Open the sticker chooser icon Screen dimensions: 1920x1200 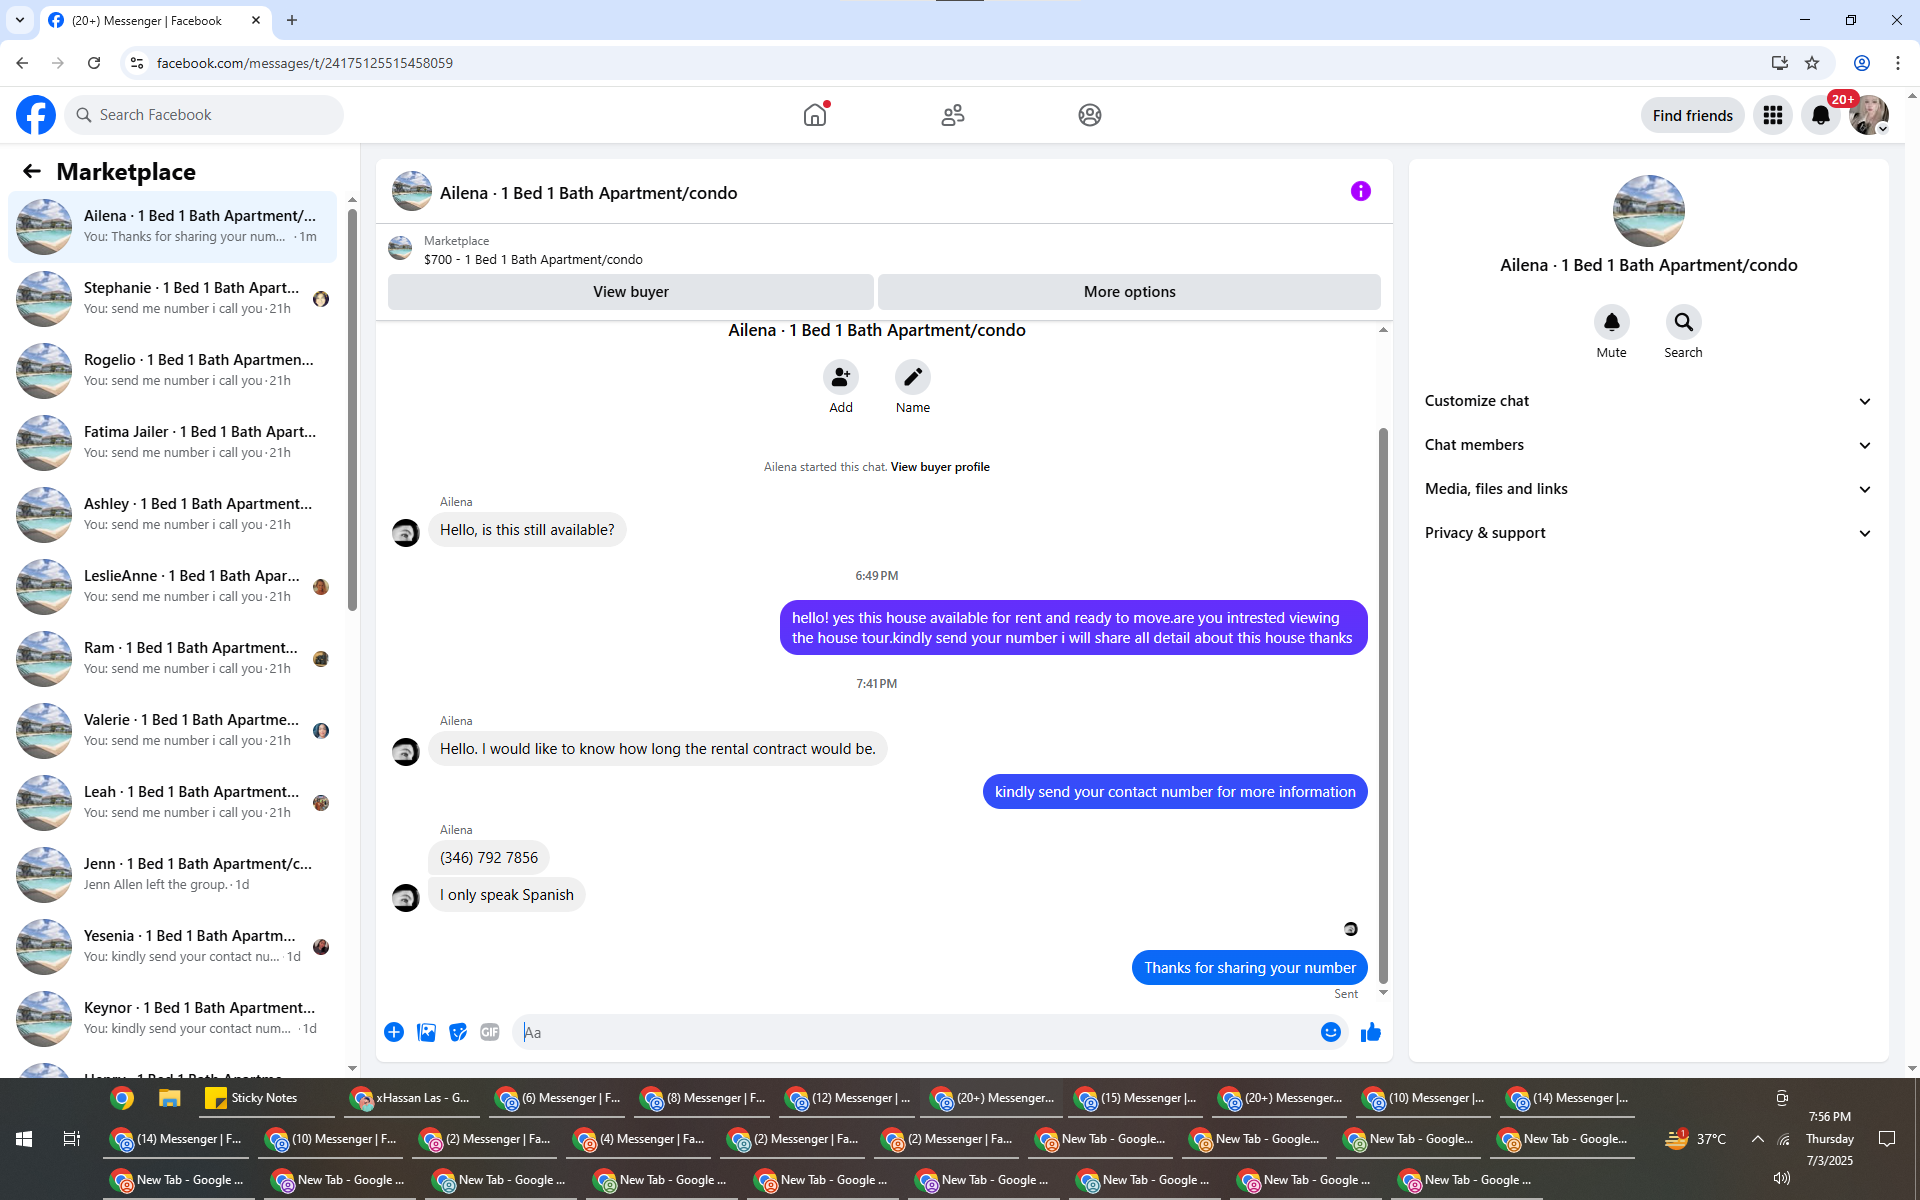458,1032
